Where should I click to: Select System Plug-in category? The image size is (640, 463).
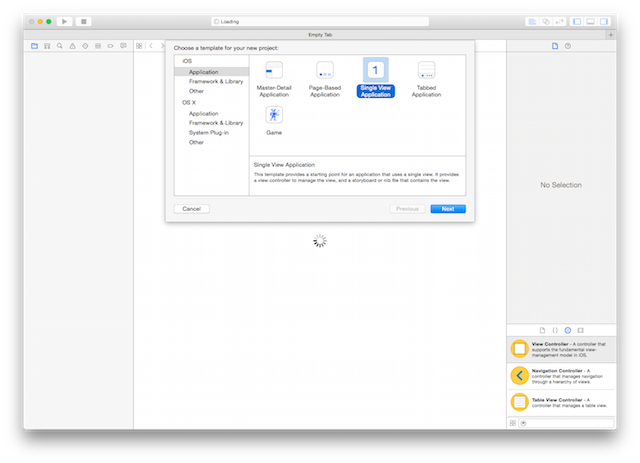211,133
